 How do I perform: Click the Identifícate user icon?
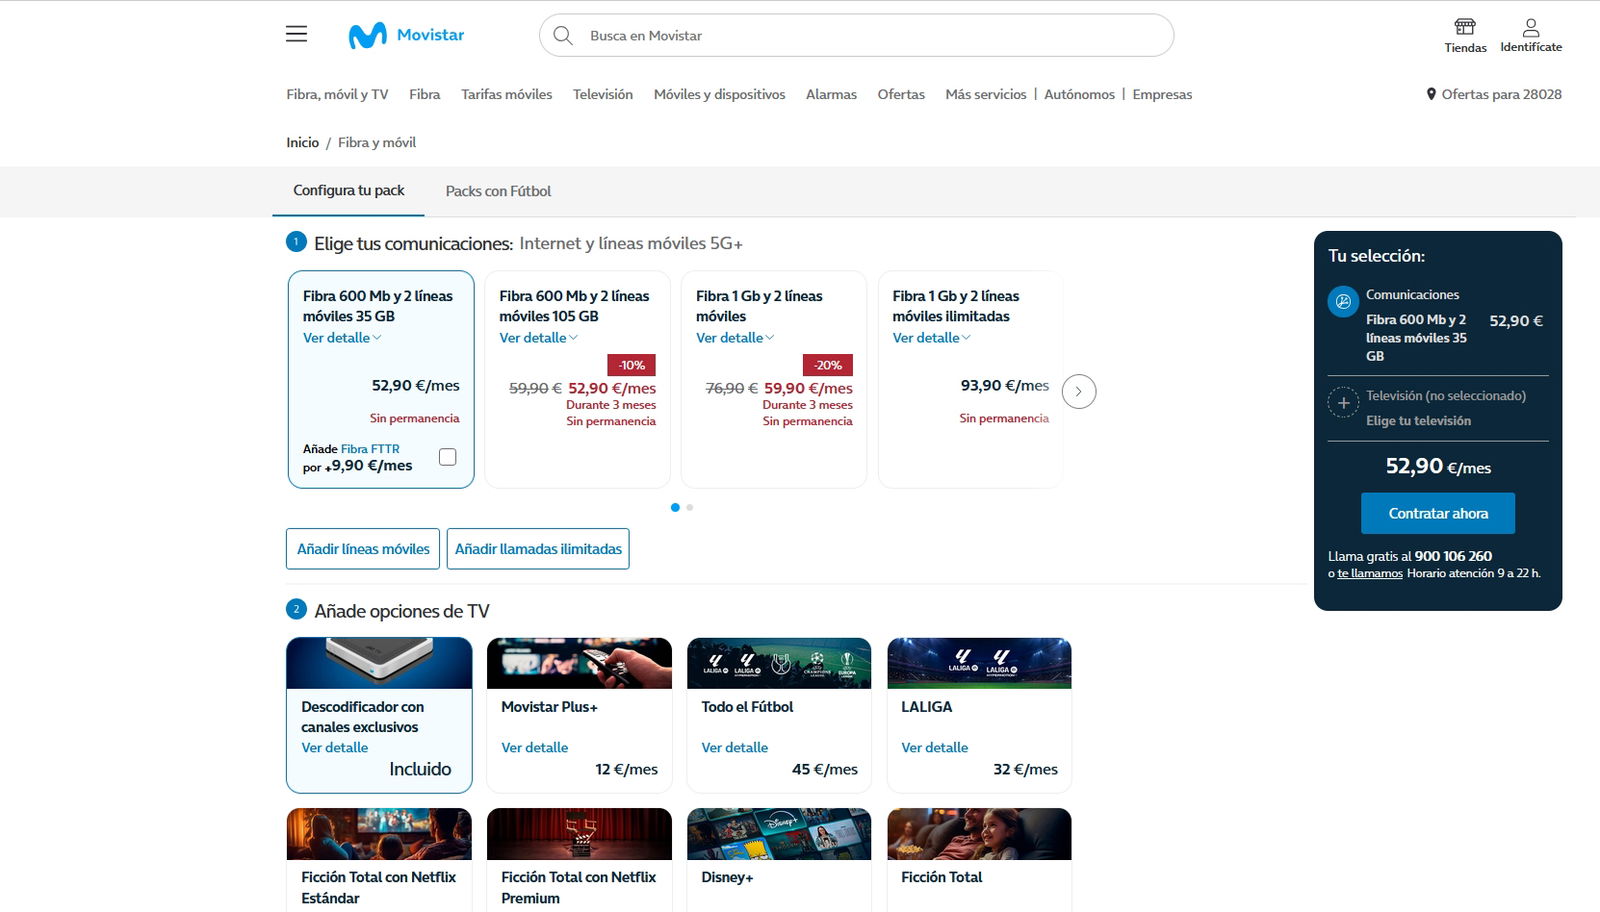[1531, 27]
